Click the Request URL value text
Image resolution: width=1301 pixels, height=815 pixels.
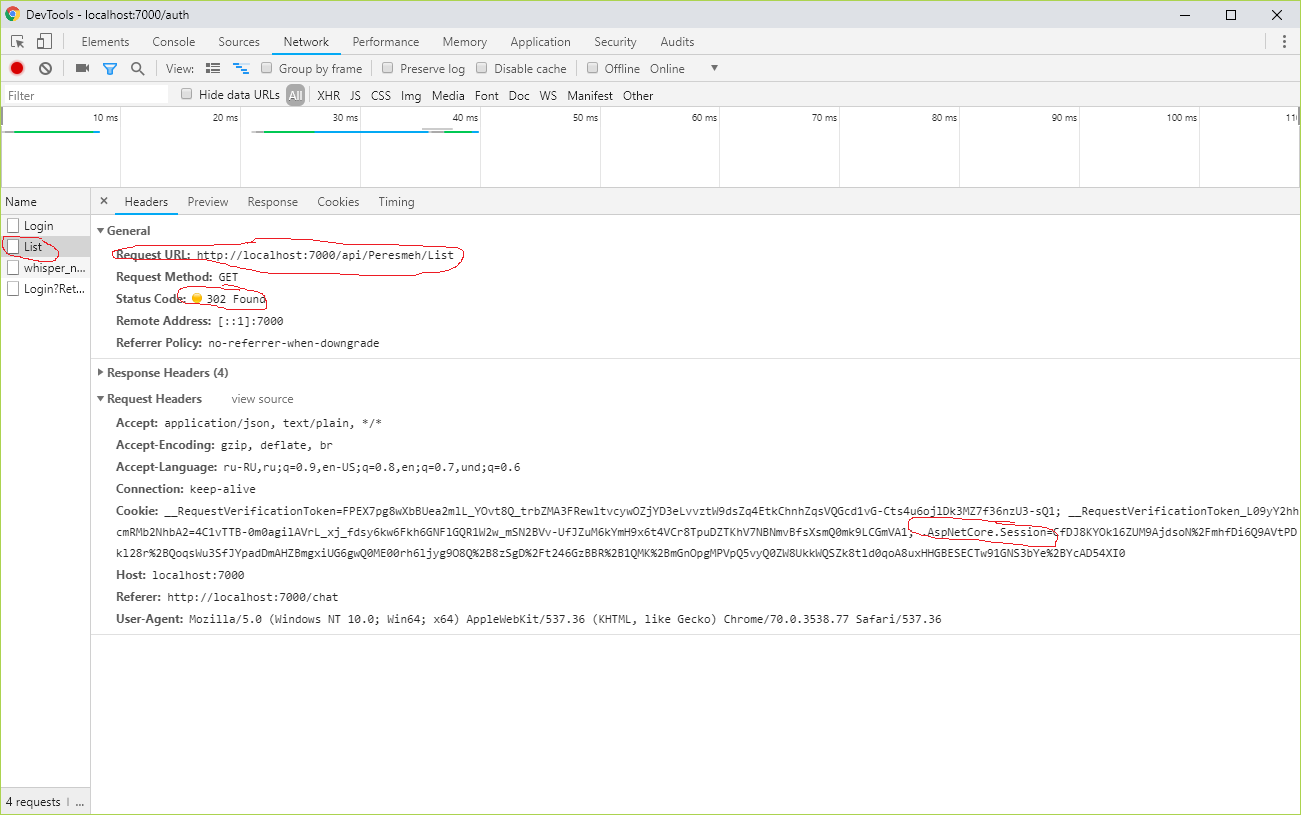pyautogui.click(x=325, y=255)
